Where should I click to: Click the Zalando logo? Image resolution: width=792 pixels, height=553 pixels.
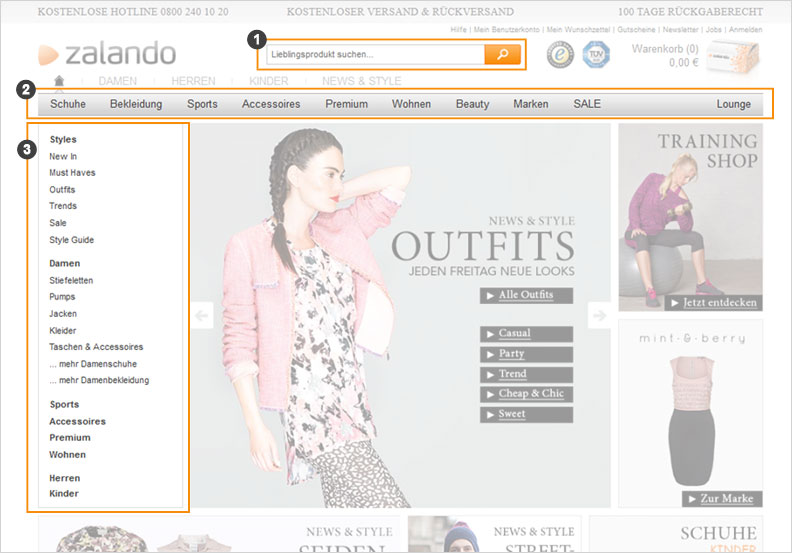tap(107, 54)
